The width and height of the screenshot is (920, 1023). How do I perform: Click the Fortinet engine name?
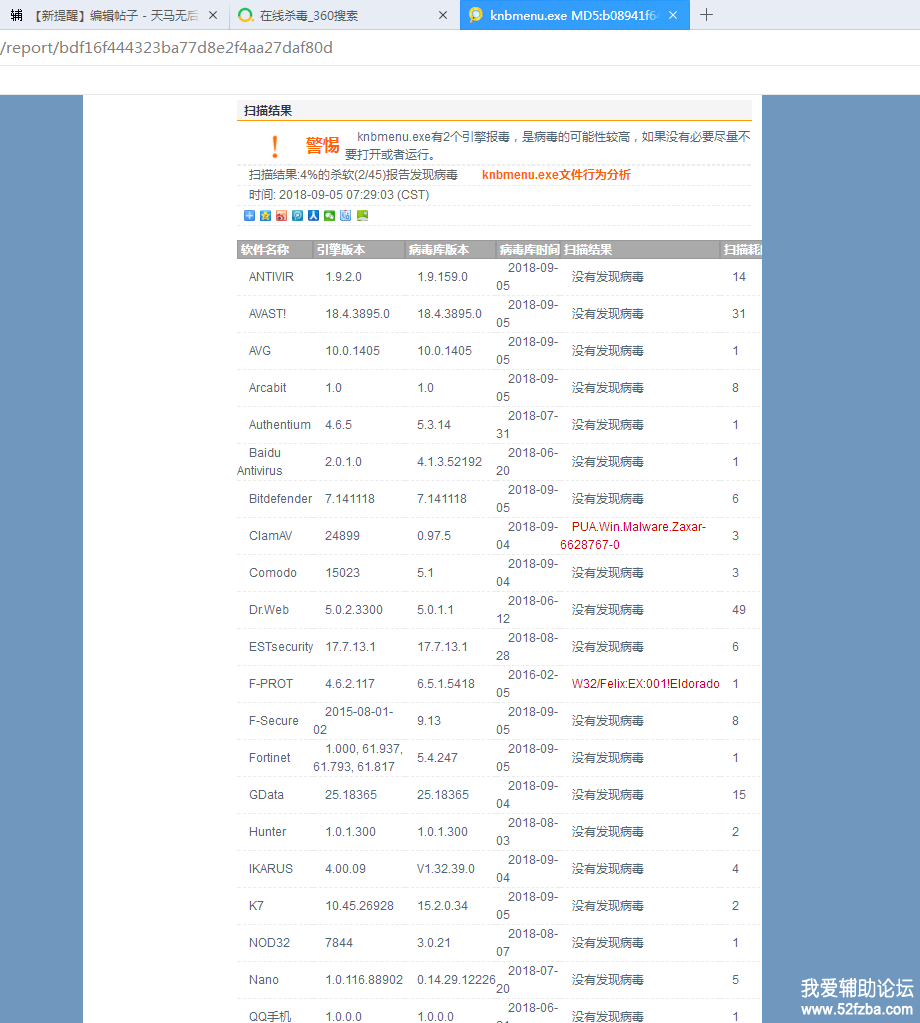click(269, 758)
